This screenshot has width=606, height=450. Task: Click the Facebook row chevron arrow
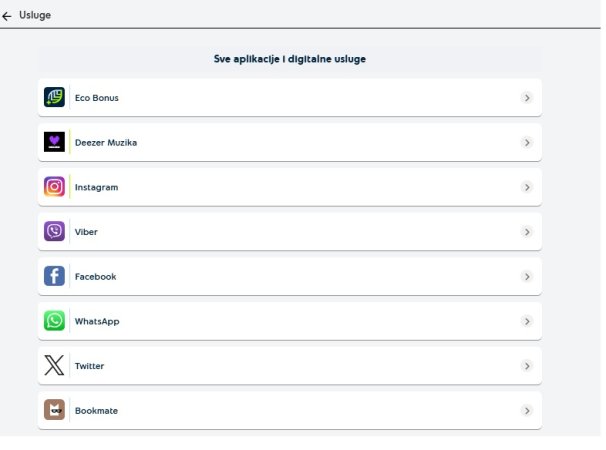tap(526, 276)
